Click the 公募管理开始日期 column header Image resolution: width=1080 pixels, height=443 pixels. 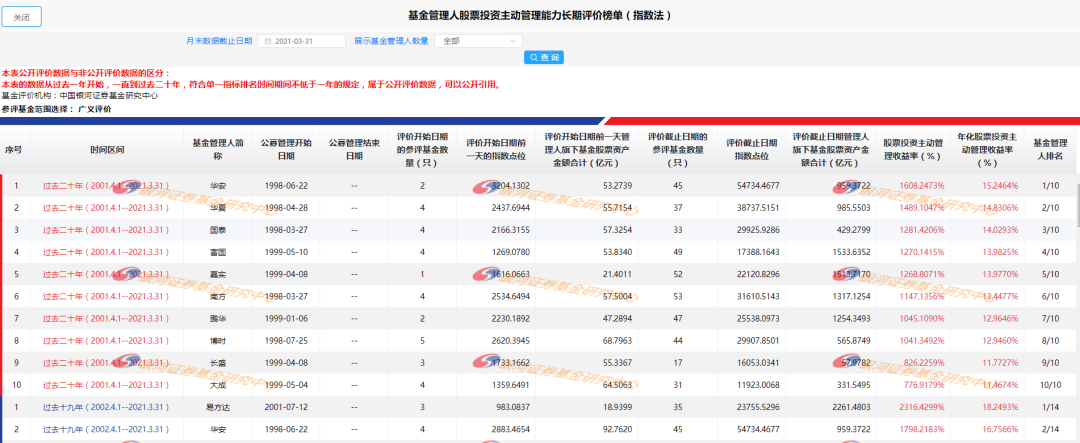coord(285,150)
